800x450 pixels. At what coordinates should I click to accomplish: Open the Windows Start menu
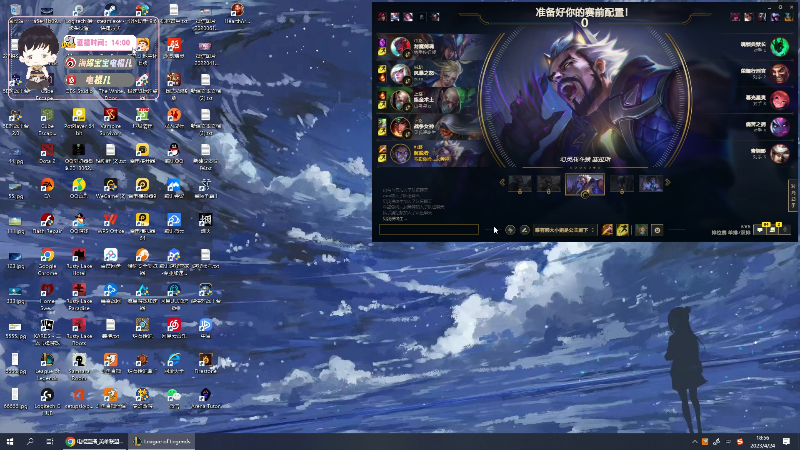coord(10,441)
